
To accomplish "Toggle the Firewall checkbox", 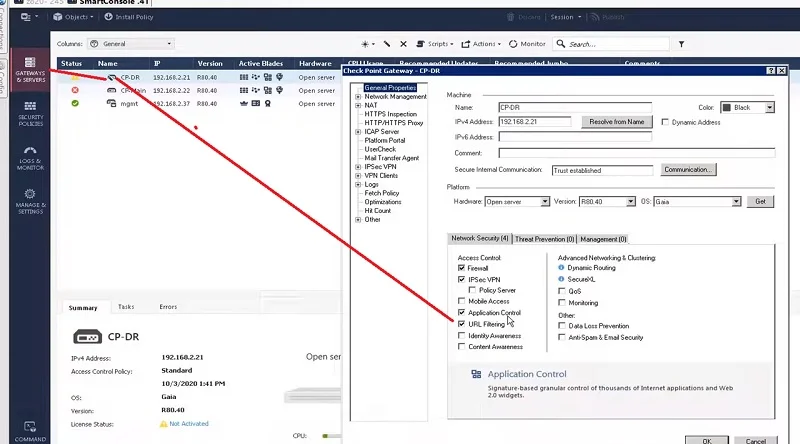I will click(462, 268).
